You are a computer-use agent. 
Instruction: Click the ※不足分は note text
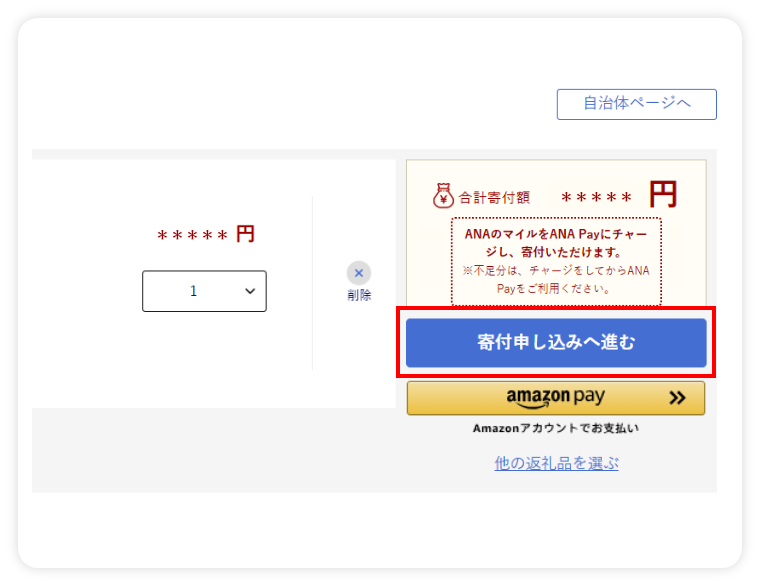(556, 279)
